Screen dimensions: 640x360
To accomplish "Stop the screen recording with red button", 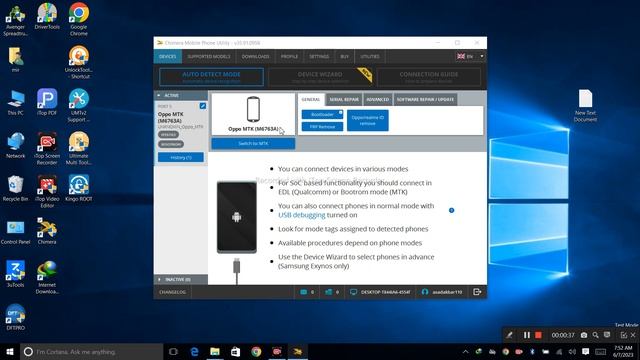I will point(538,335).
